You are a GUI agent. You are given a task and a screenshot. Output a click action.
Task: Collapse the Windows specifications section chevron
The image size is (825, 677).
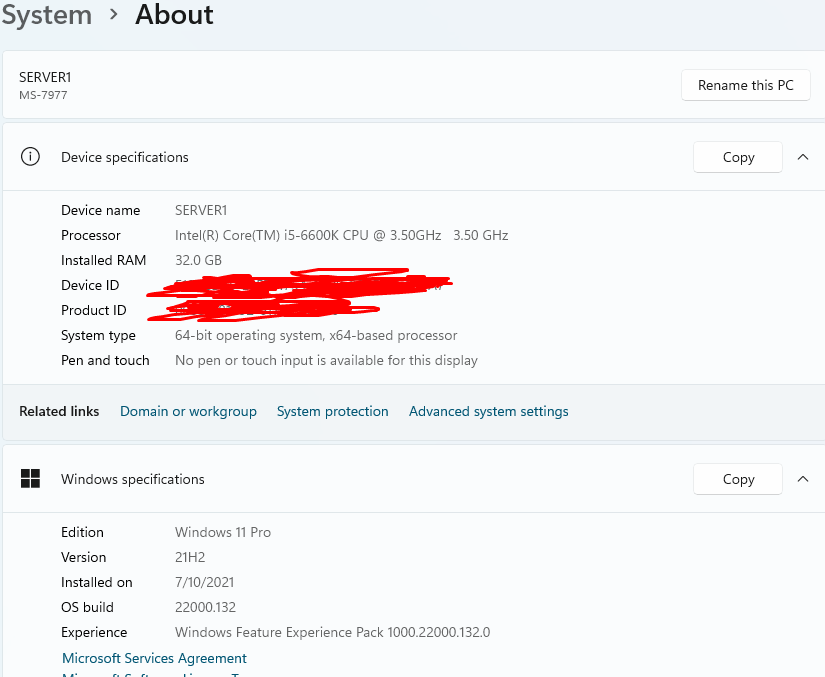[x=803, y=479]
